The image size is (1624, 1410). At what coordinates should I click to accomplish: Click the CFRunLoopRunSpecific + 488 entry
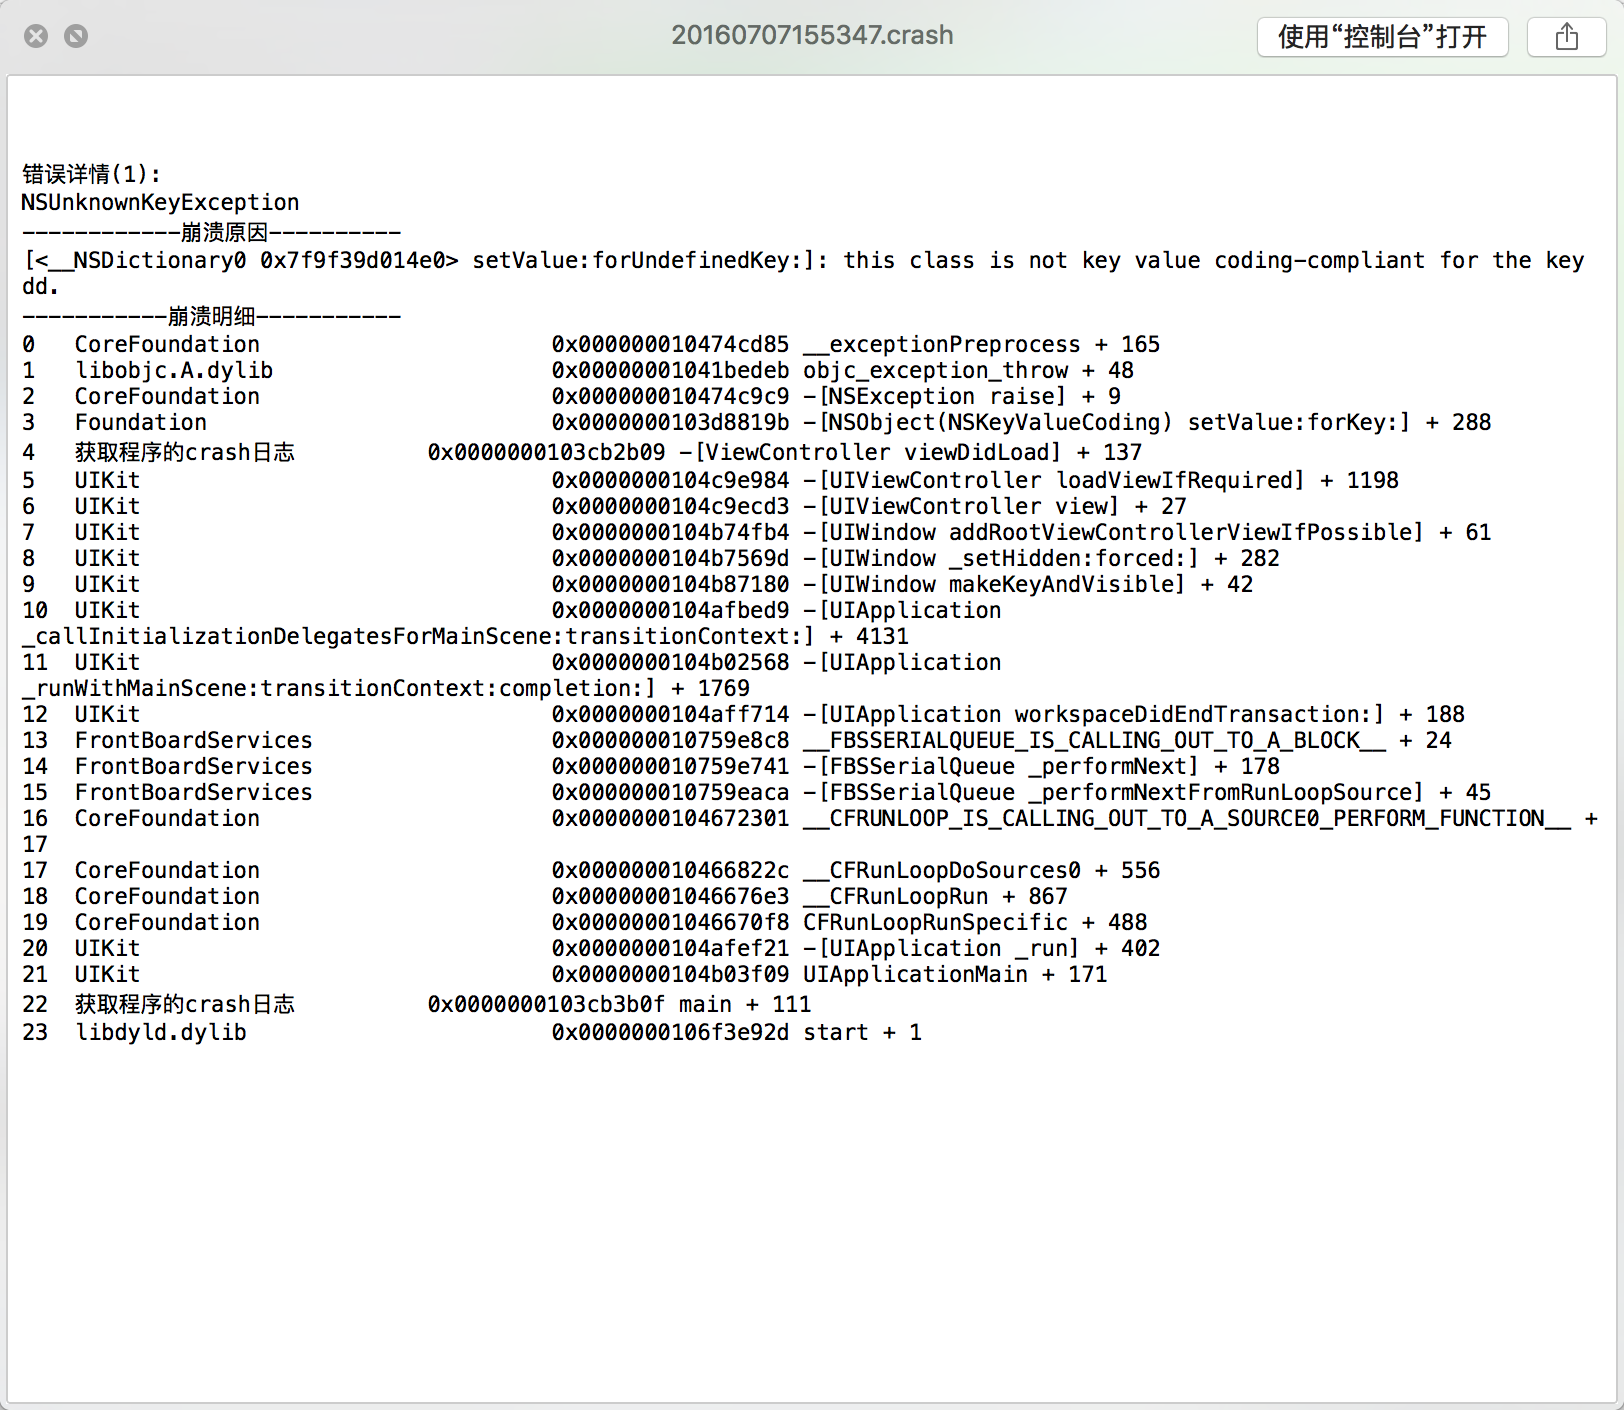[x=975, y=922]
